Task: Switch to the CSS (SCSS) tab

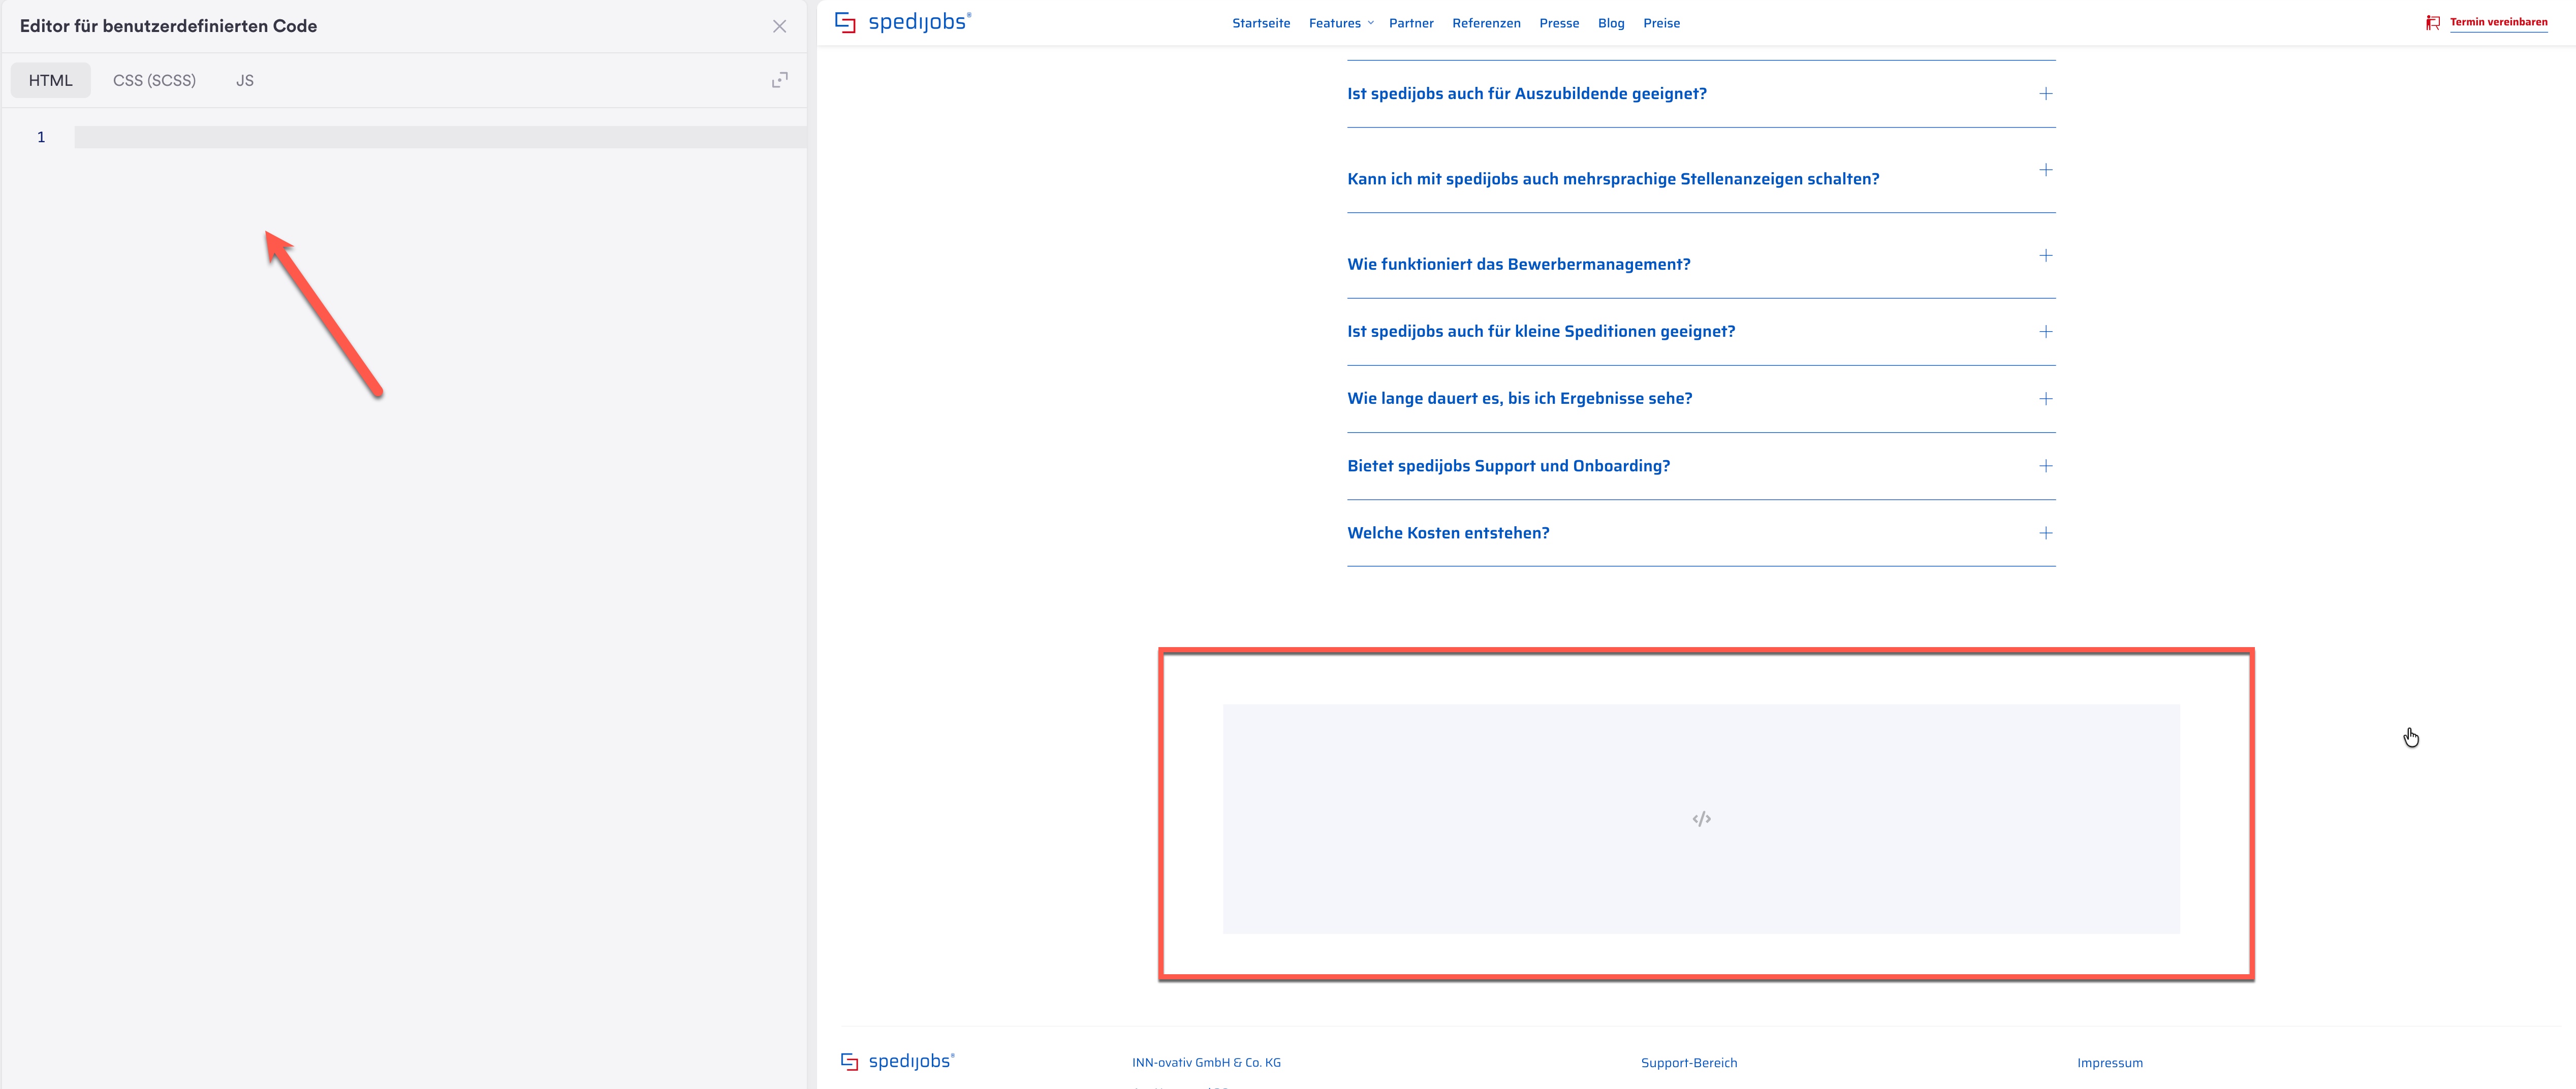Action: (154, 80)
